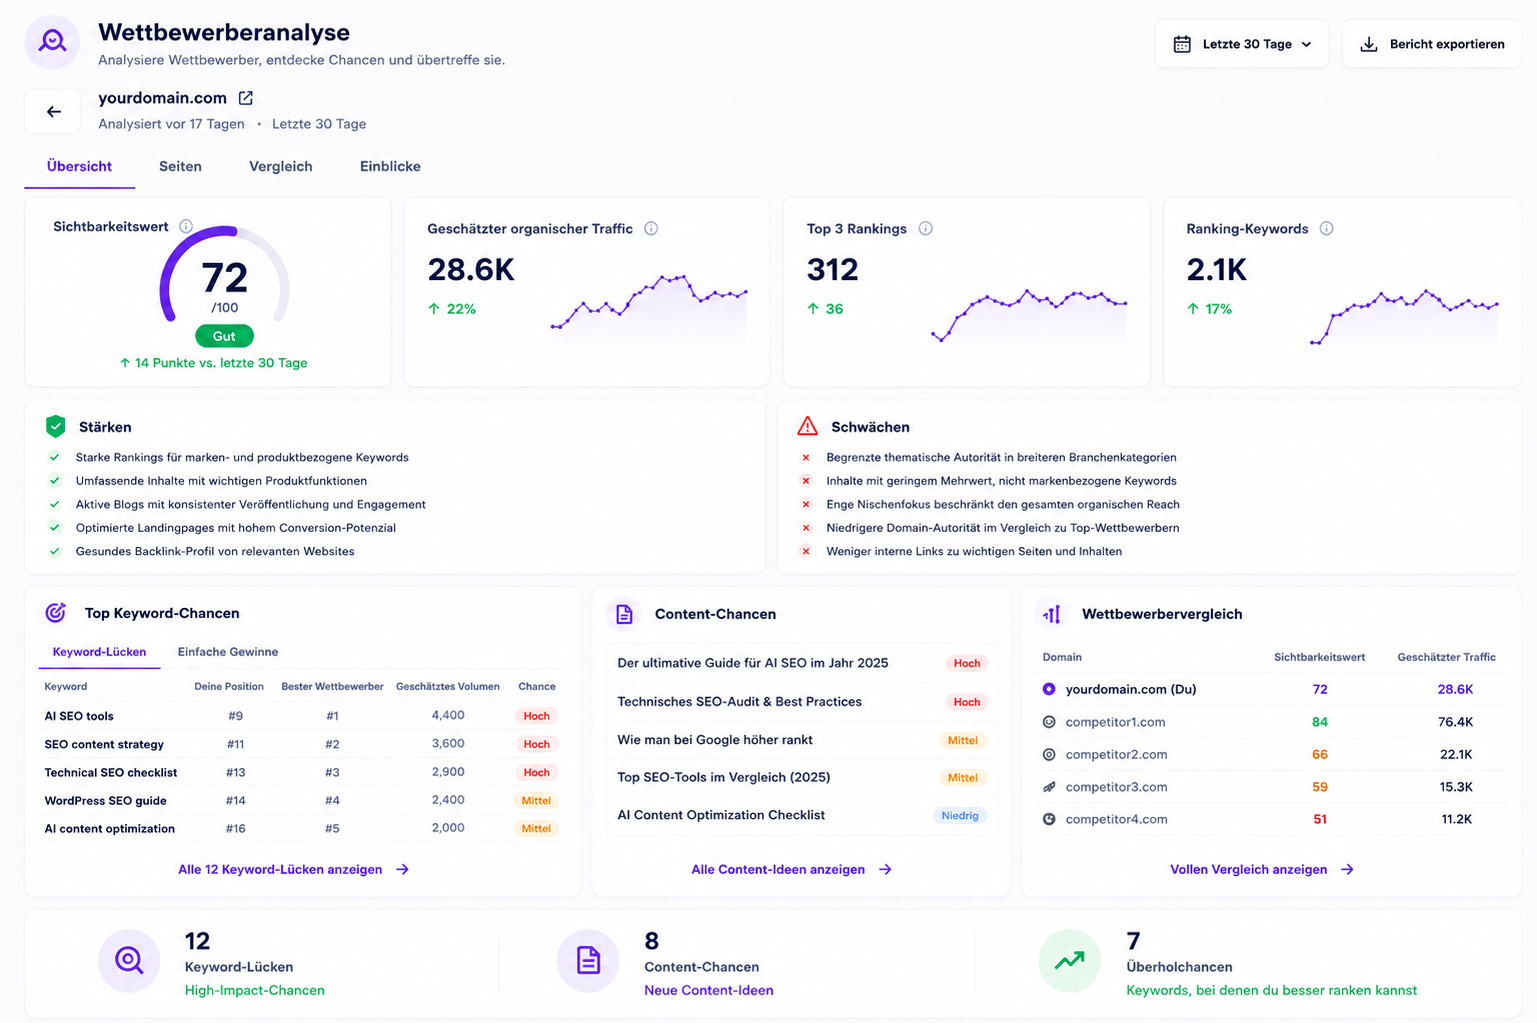Click the Bericht exportieren button
1537x1023 pixels.
click(x=1432, y=44)
